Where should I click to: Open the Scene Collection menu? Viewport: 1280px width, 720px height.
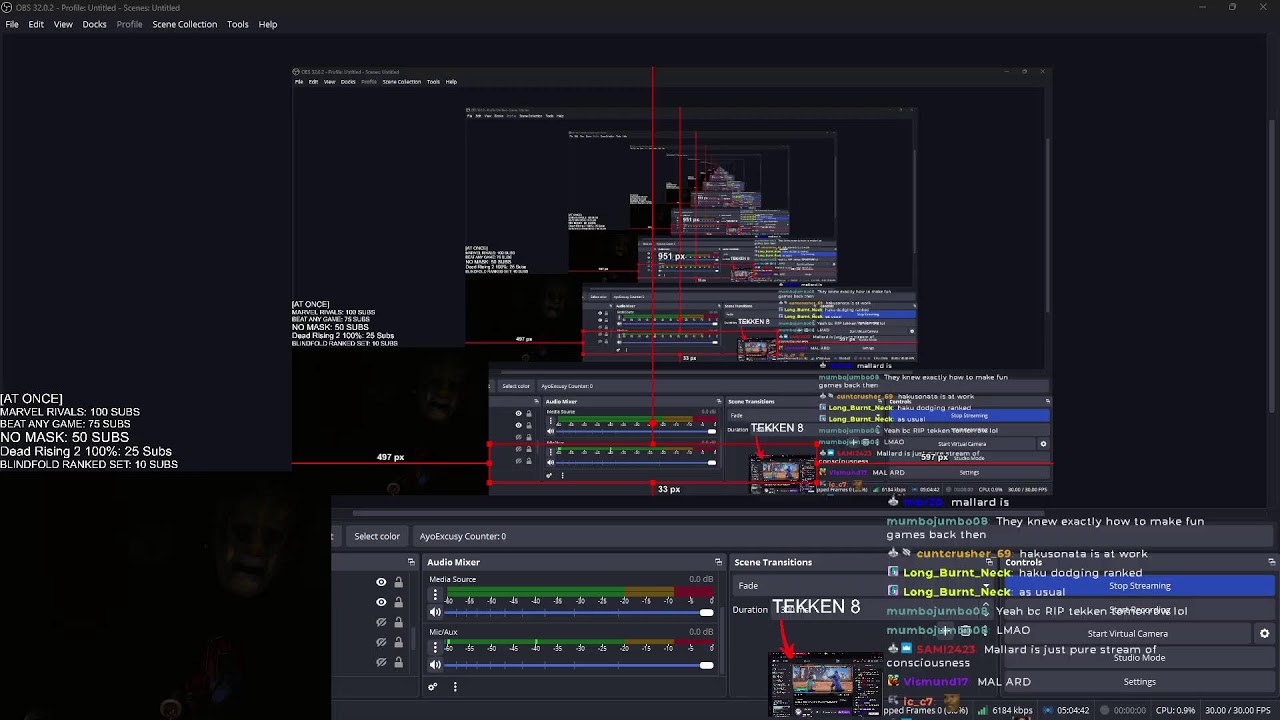(x=184, y=24)
